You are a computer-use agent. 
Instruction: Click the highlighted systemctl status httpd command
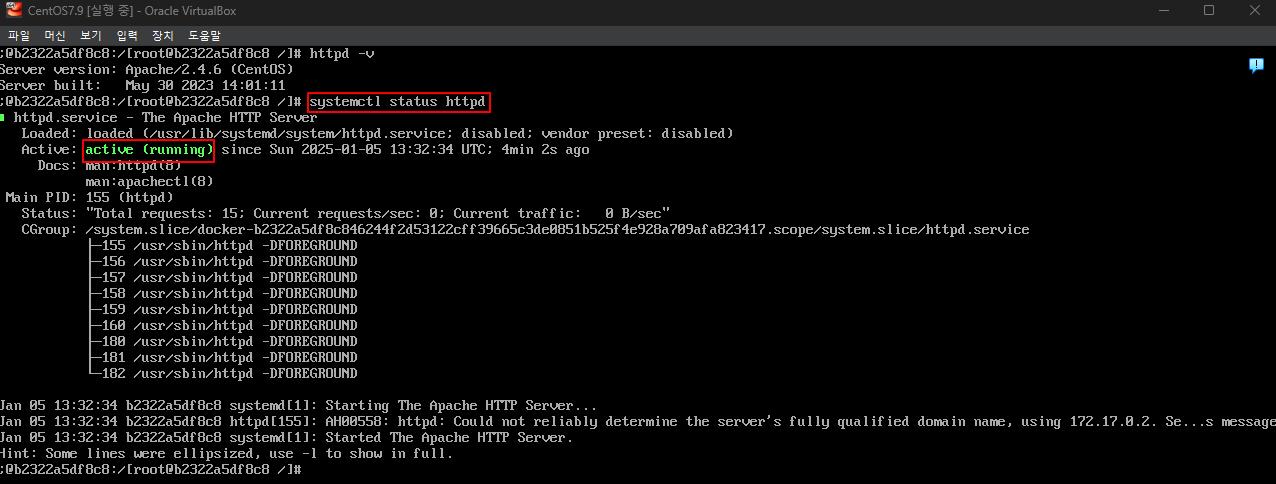click(397, 102)
